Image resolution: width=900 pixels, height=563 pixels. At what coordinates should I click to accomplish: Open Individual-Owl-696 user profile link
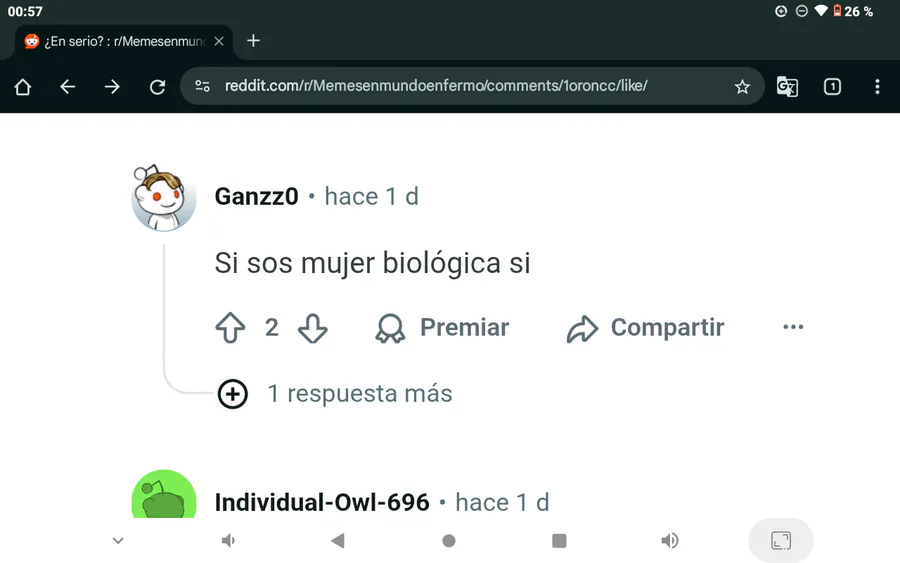click(x=322, y=502)
